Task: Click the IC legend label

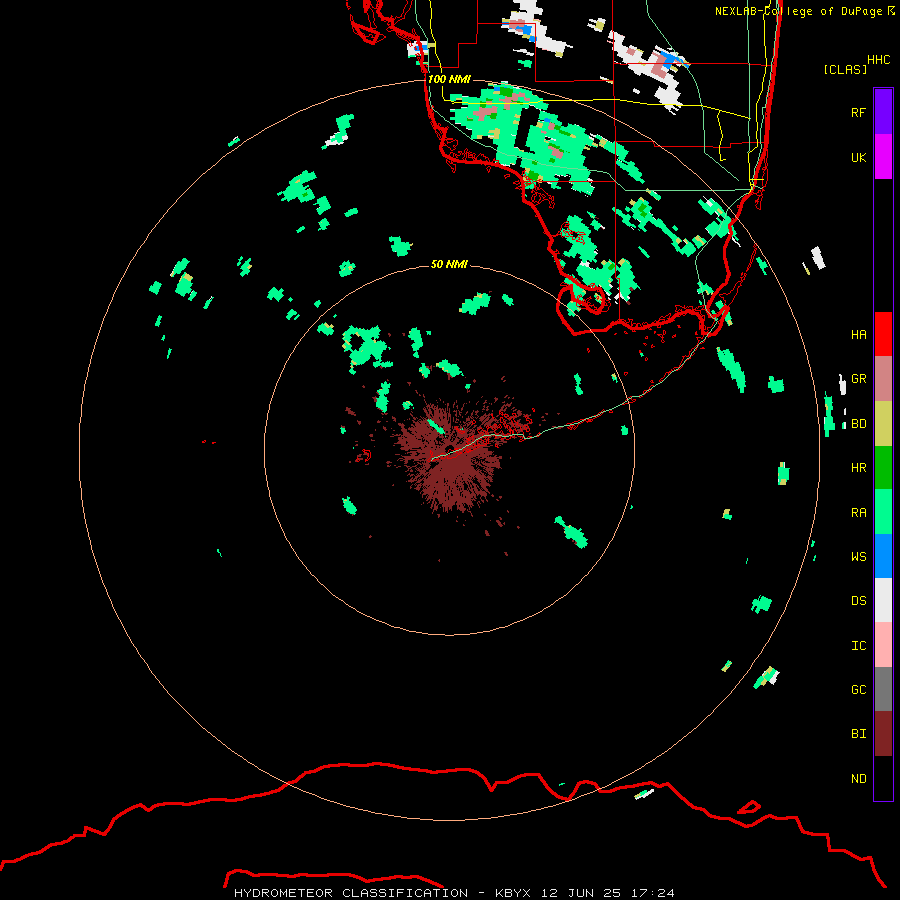Action: click(858, 645)
